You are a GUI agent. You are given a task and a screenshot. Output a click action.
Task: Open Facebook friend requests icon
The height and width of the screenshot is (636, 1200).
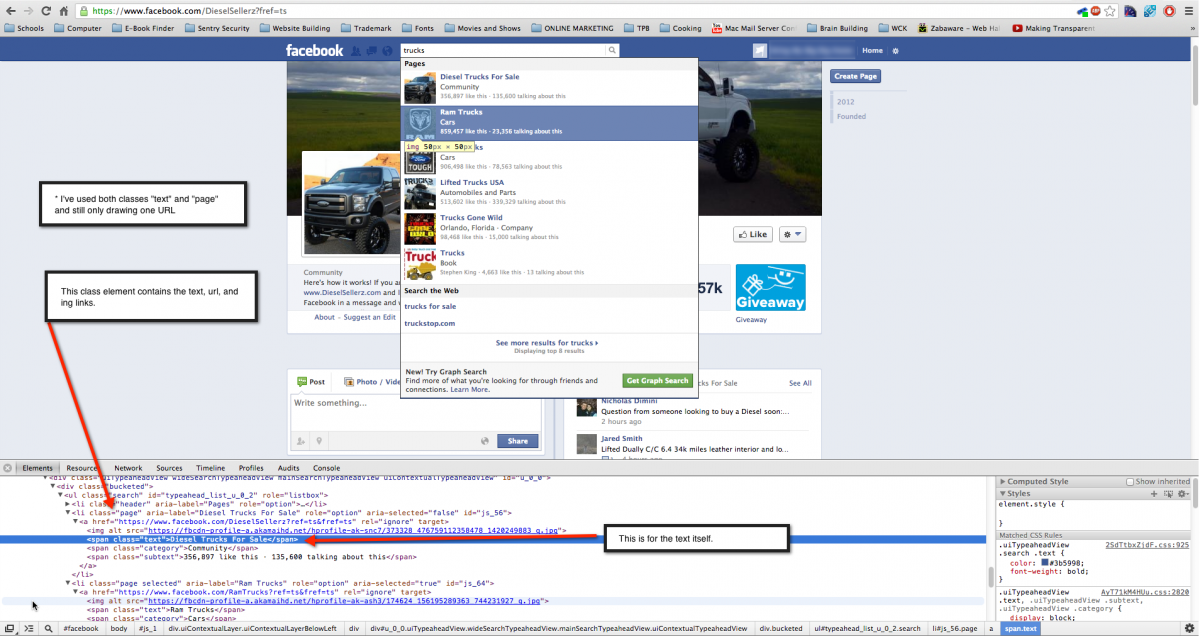click(x=355, y=50)
